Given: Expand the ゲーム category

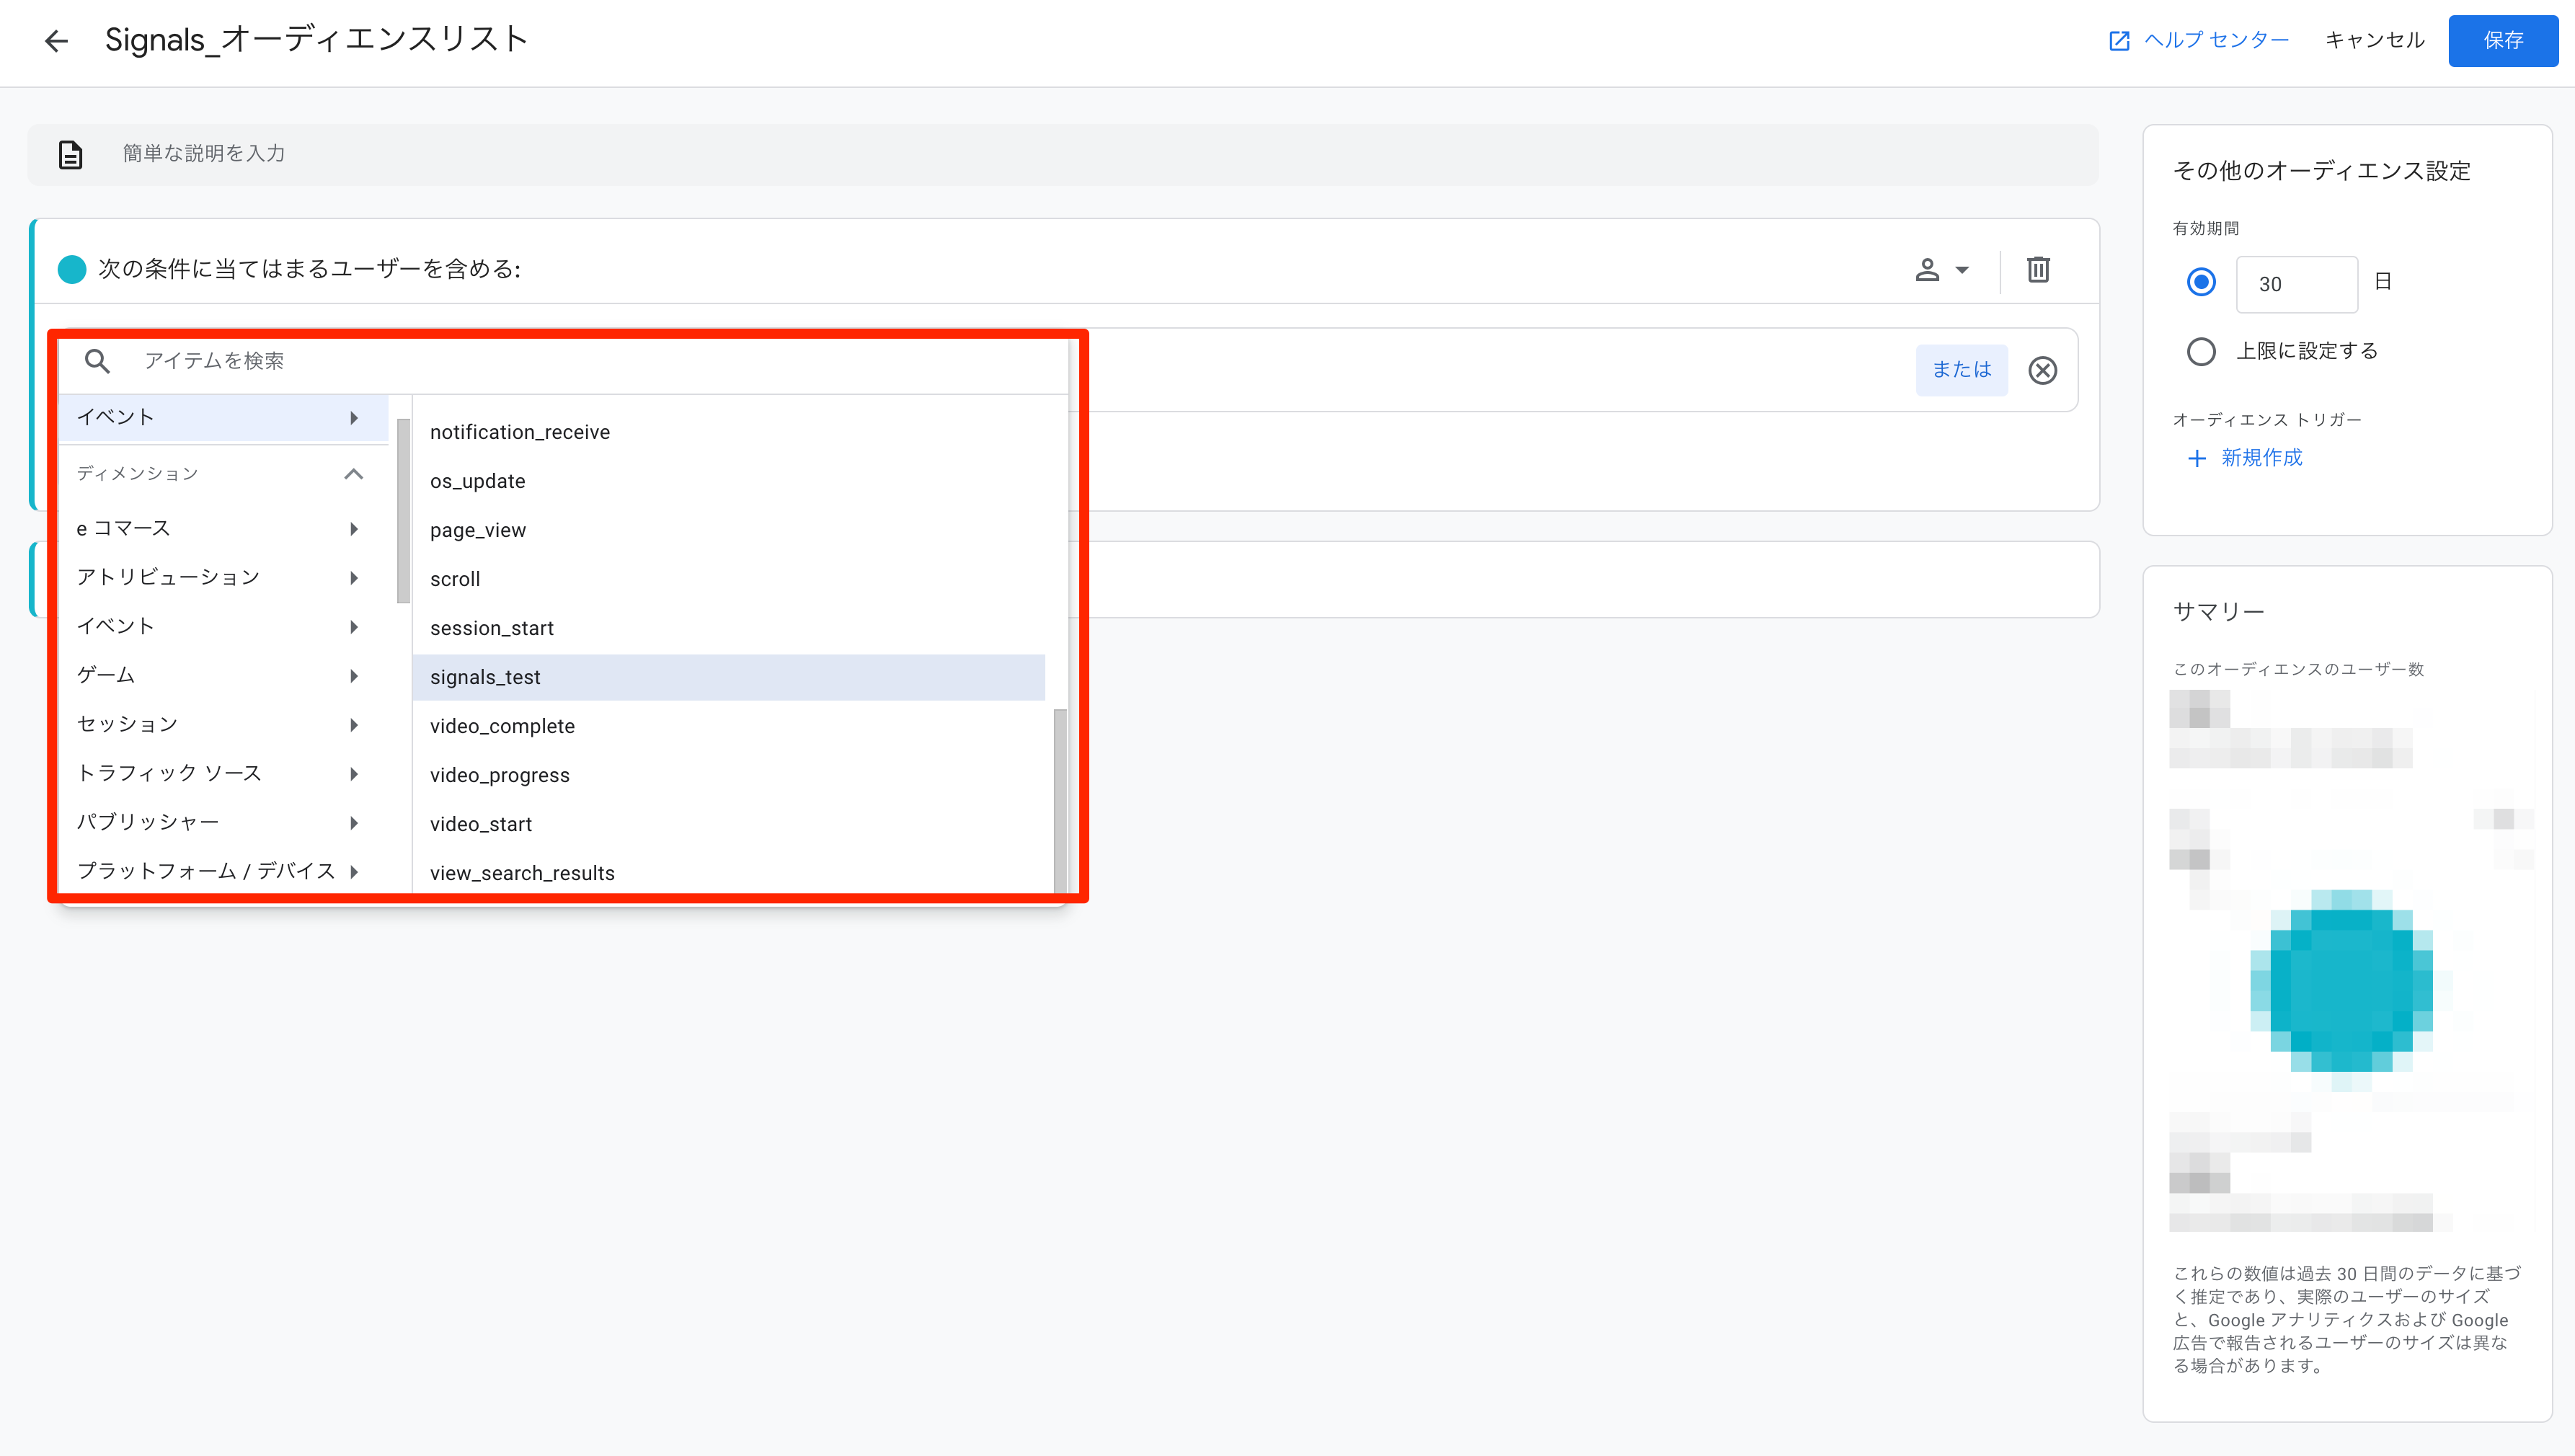Looking at the screenshot, I should coord(224,675).
